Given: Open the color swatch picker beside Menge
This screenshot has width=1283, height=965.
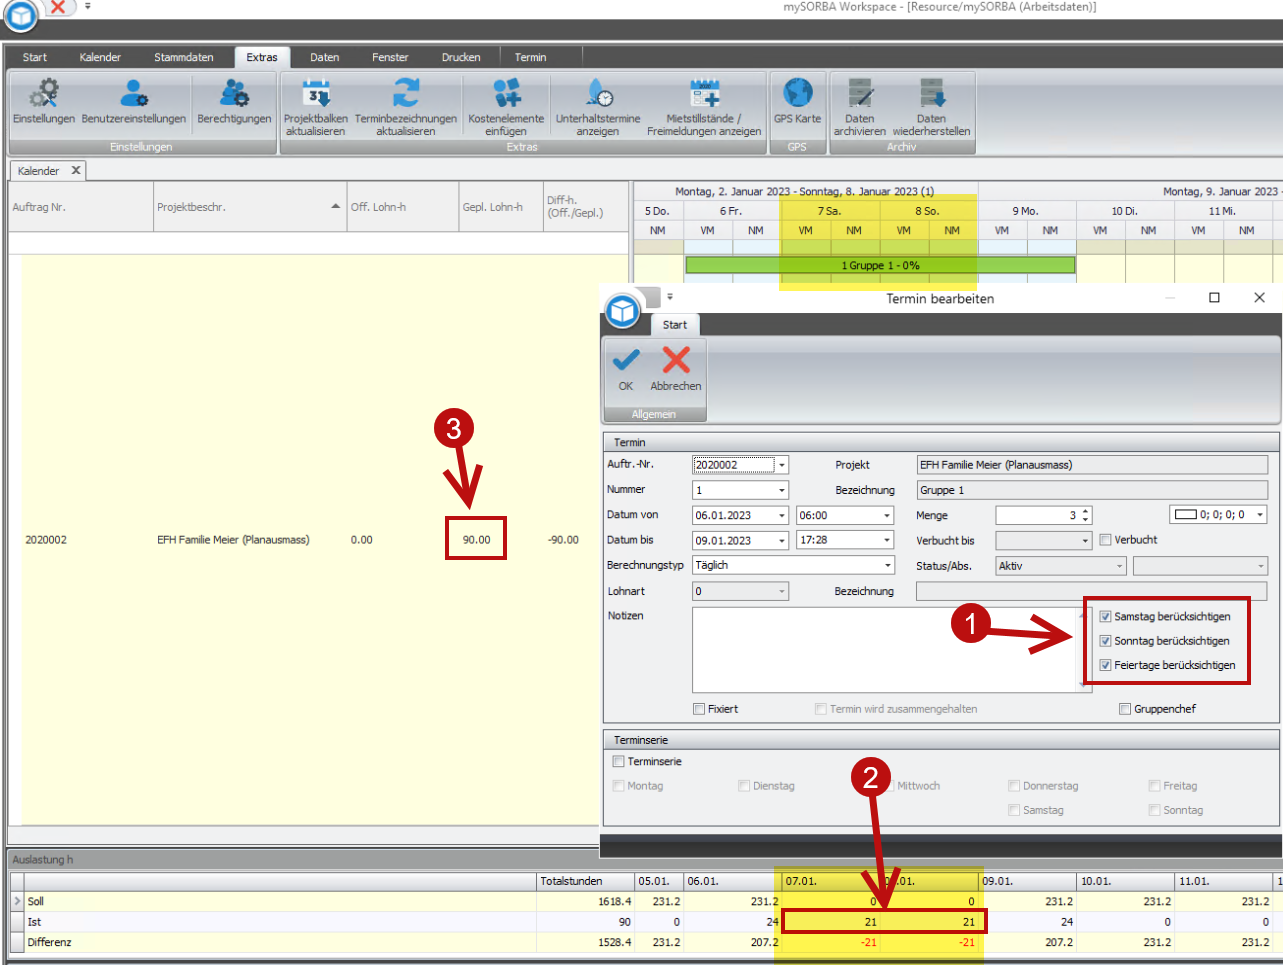Looking at the screenshot, I should (1260, 515).
